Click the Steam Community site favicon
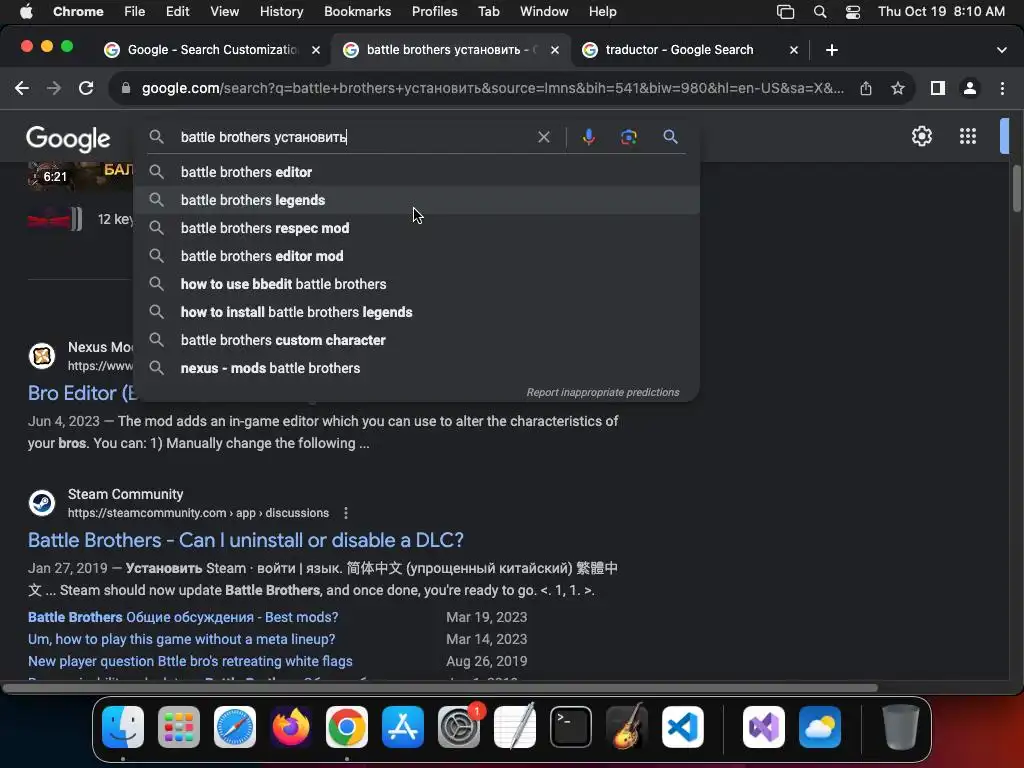1024x768 pixels. 42,503
